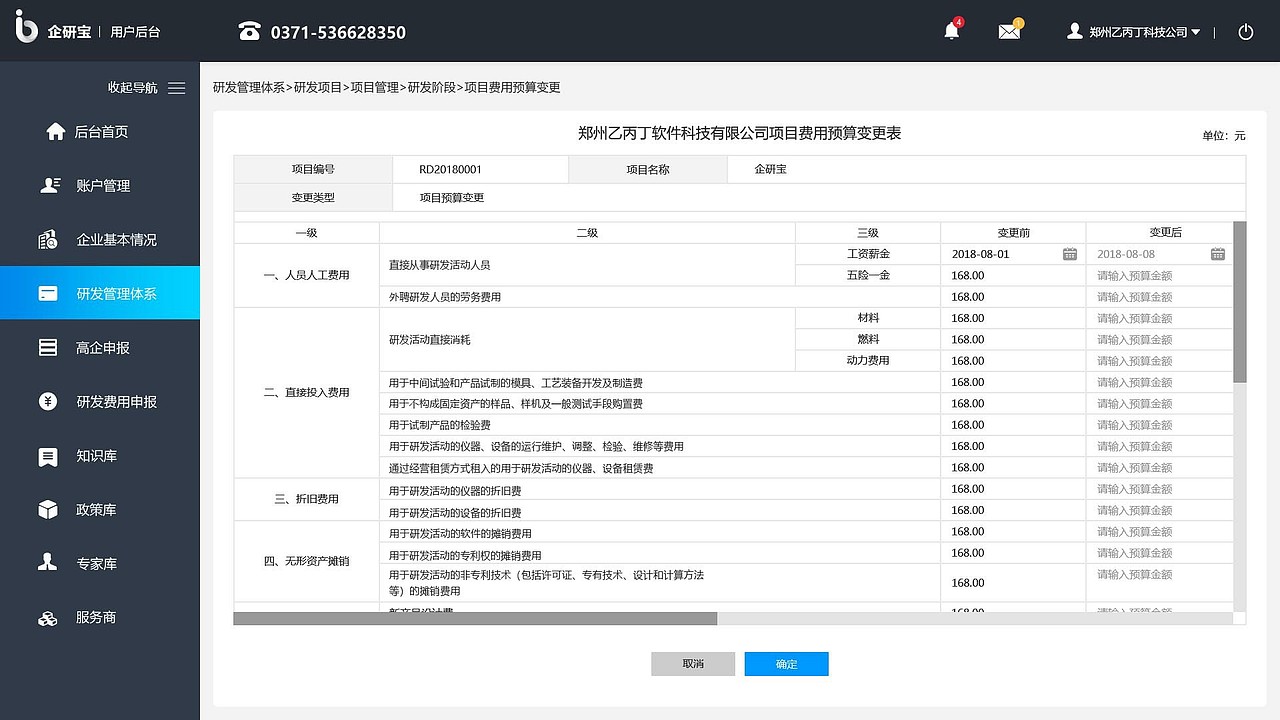The height and width of the screenshot is (720, 1280).
Task: Click the 确定 confirm button
Action: 786,663
